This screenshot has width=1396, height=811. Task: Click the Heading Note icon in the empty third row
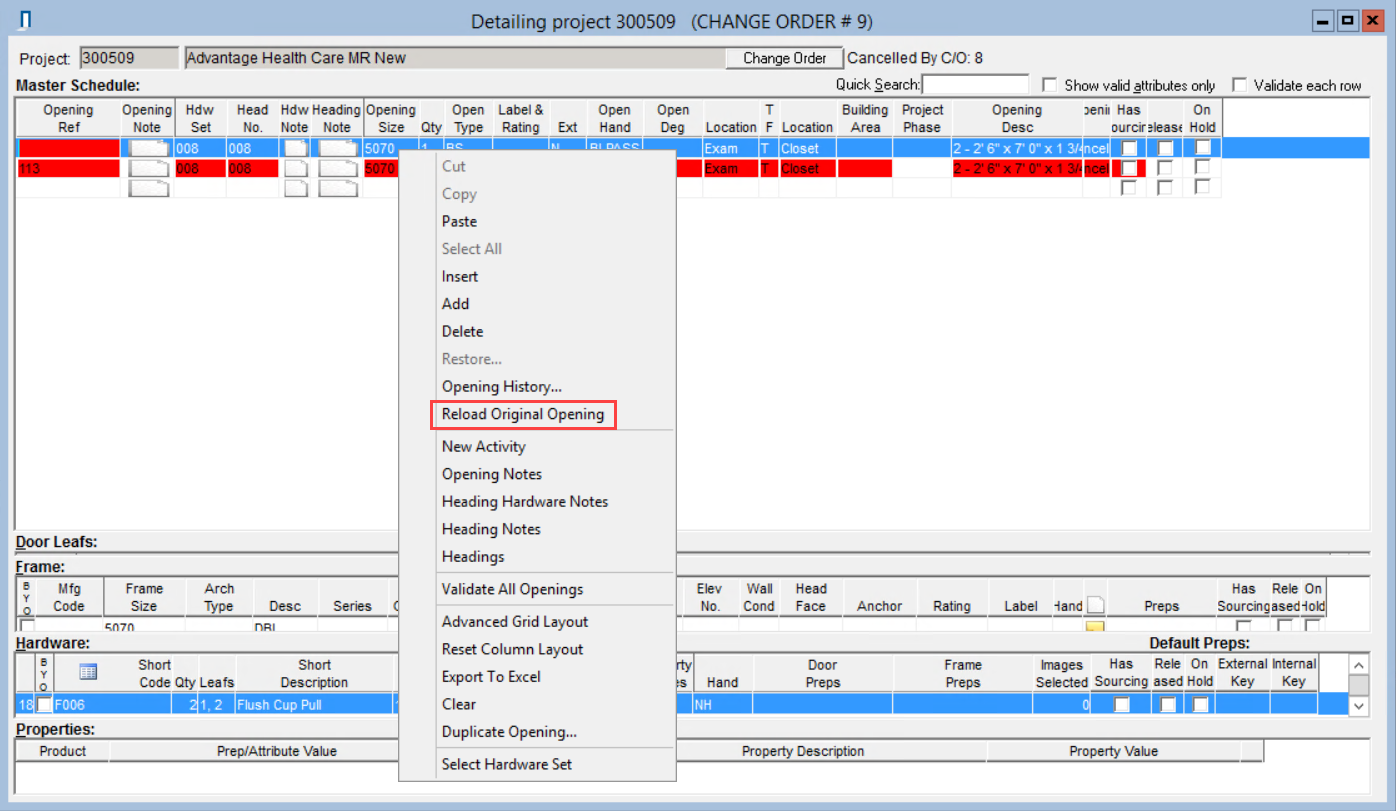337,187
